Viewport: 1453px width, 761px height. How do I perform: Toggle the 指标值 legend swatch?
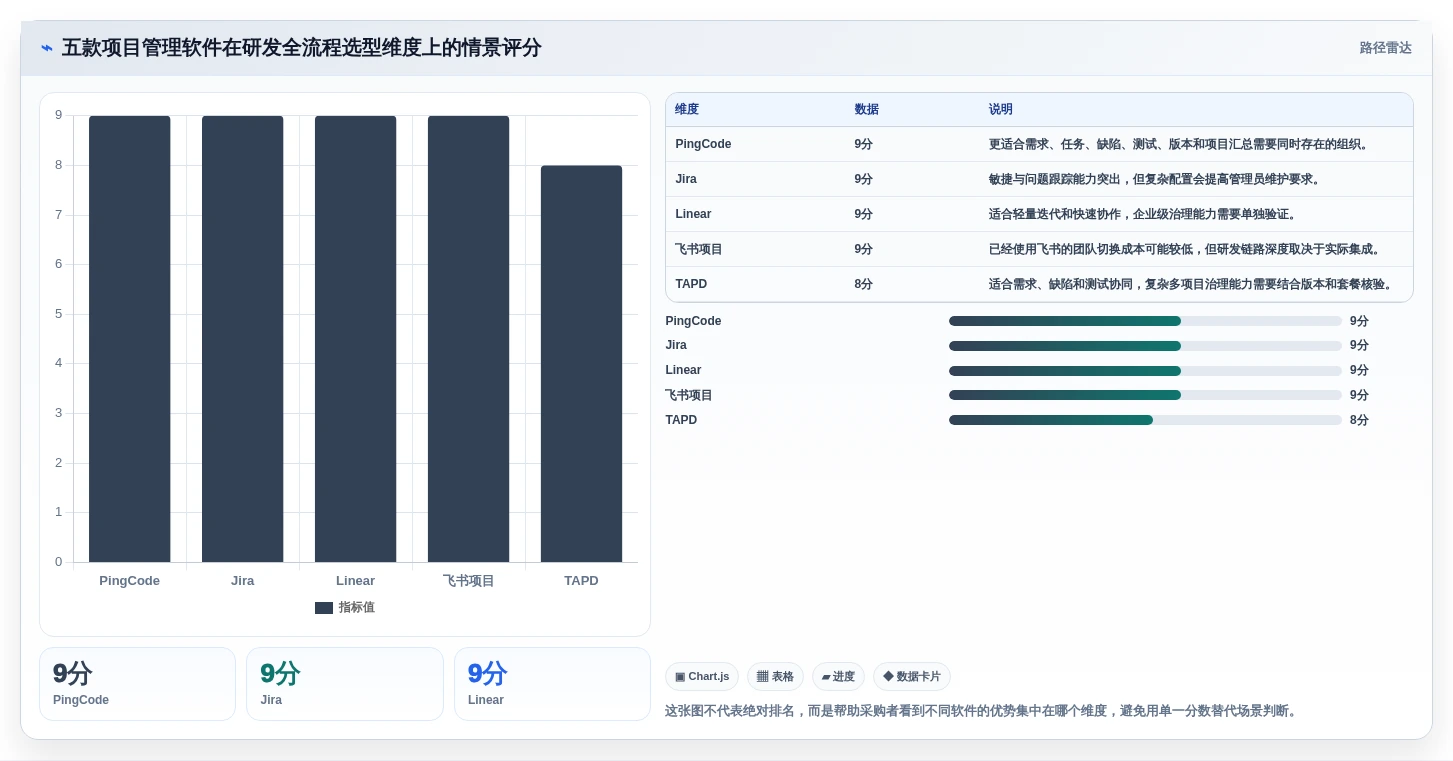pyautogui.click(x=324, y=608)
